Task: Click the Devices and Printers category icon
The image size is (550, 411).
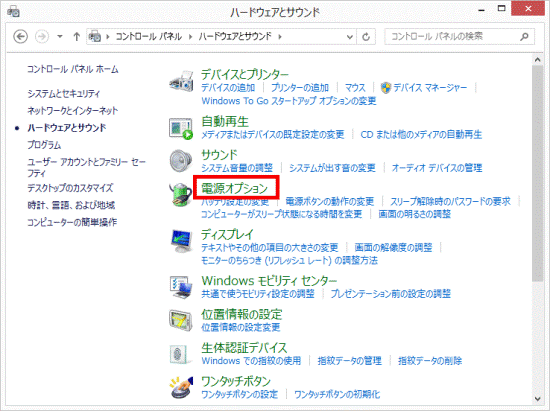Action: point(181,81)
